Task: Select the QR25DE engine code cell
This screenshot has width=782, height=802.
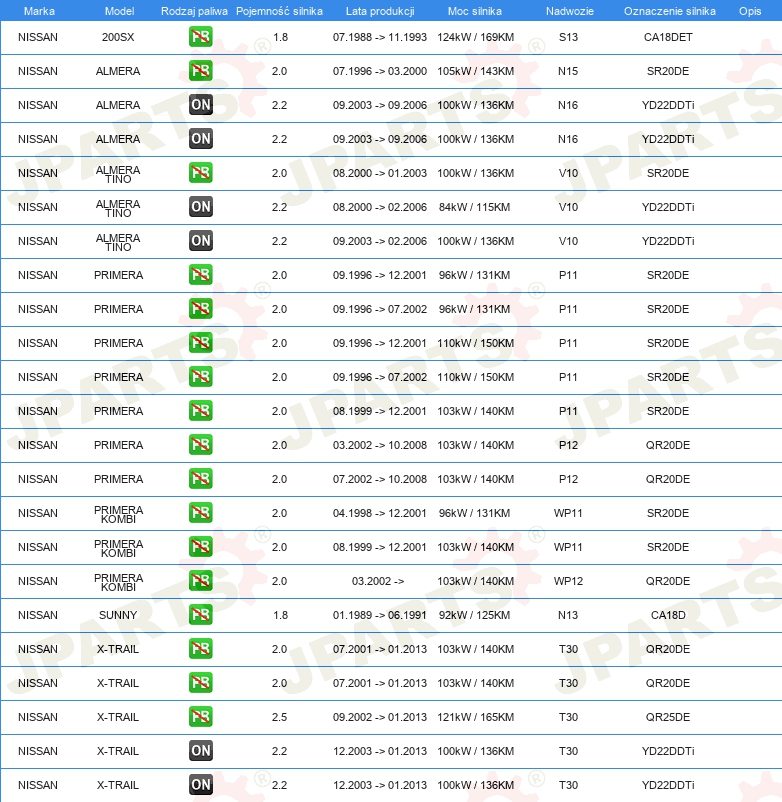Action: pyautogui.click(x=668, y=717)
